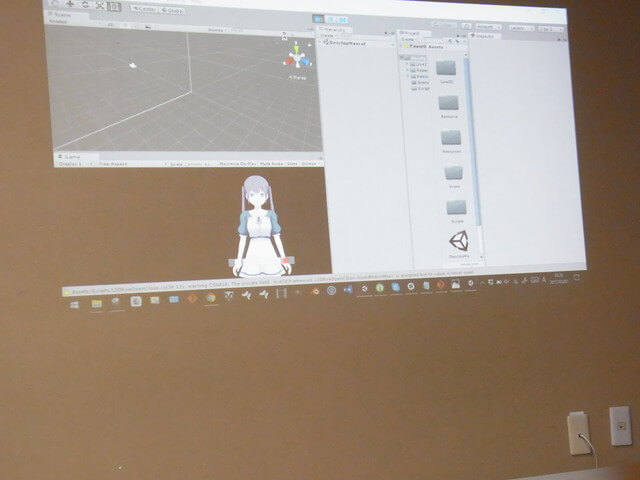Select the Script folder tree row
This screenshot has height=480, width=640.
(x=420, y=89)
